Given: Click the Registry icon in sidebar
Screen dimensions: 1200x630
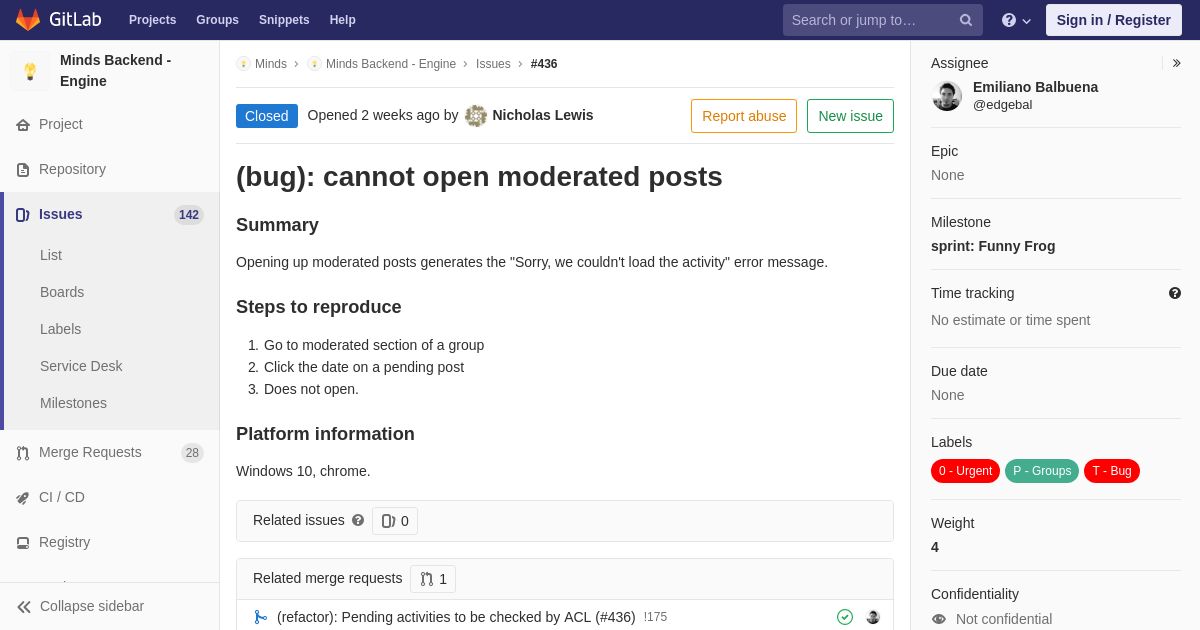Looking at the screenshot, I should [x=23, y=543].
